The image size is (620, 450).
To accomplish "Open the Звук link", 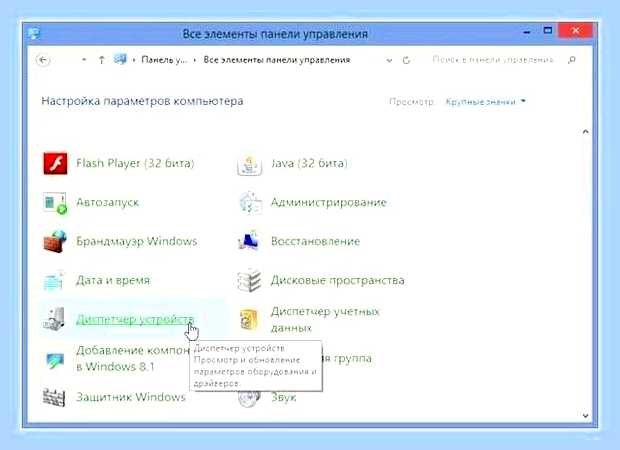I will [x=284, y=397].
